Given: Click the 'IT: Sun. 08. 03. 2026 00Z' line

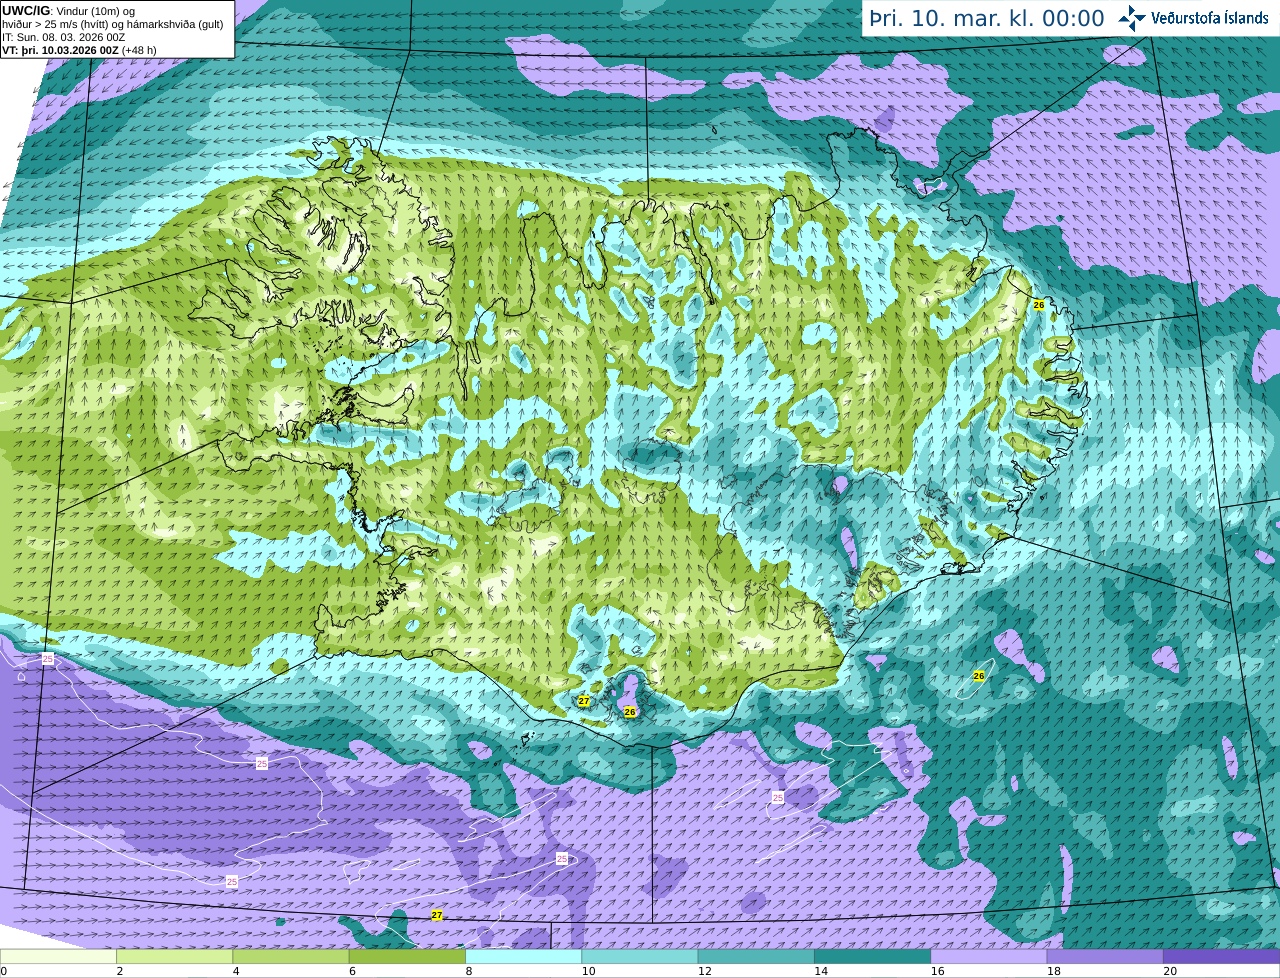Looking at the screenshot, I should click(63, 37).
